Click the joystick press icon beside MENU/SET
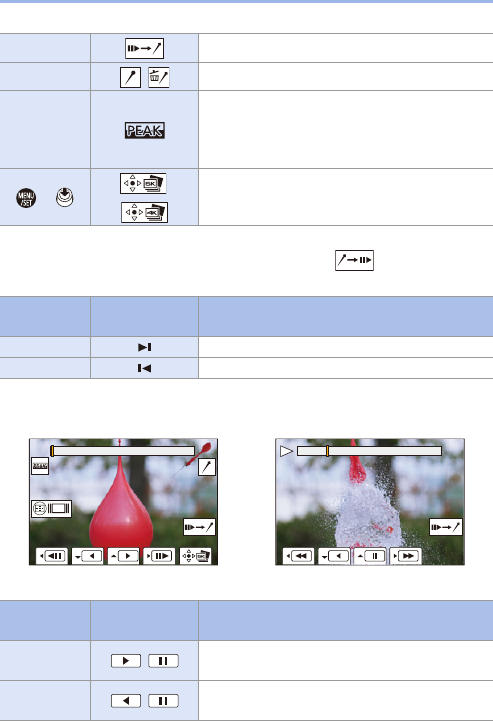Viewport: 493px width, 721px height. tap(65, 198)
